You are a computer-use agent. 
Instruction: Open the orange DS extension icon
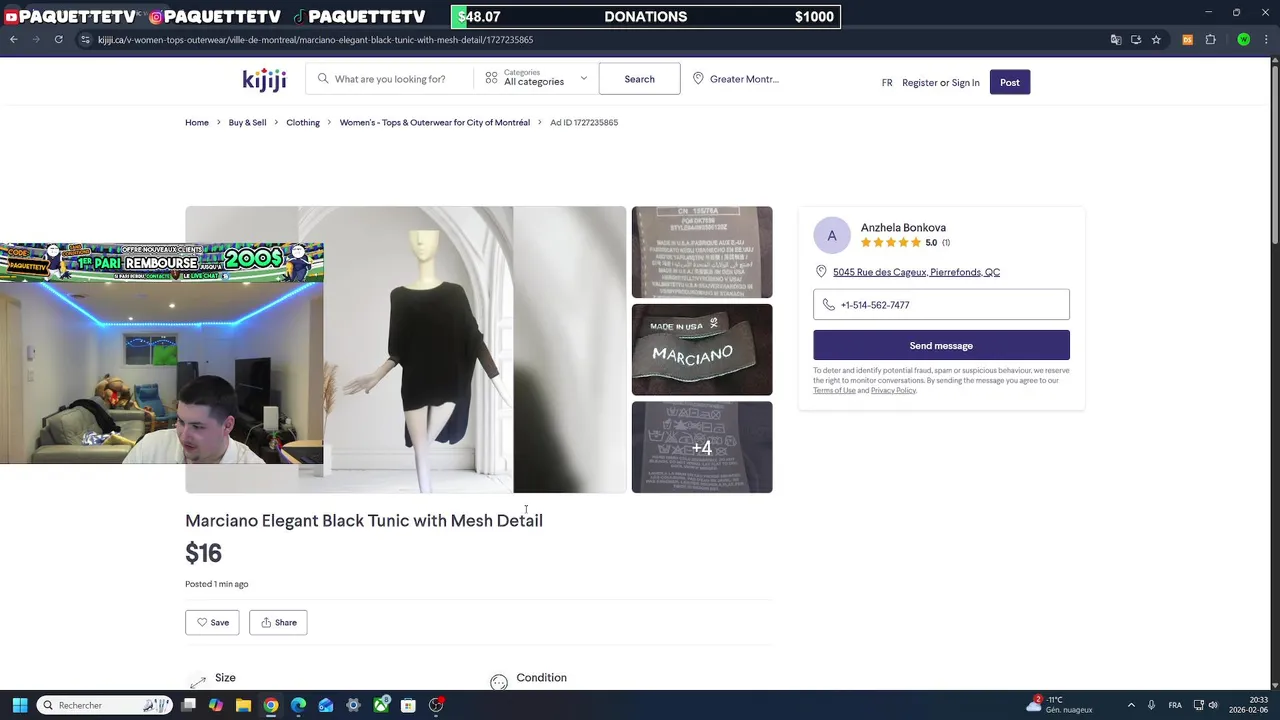[x=1187, y=40]
